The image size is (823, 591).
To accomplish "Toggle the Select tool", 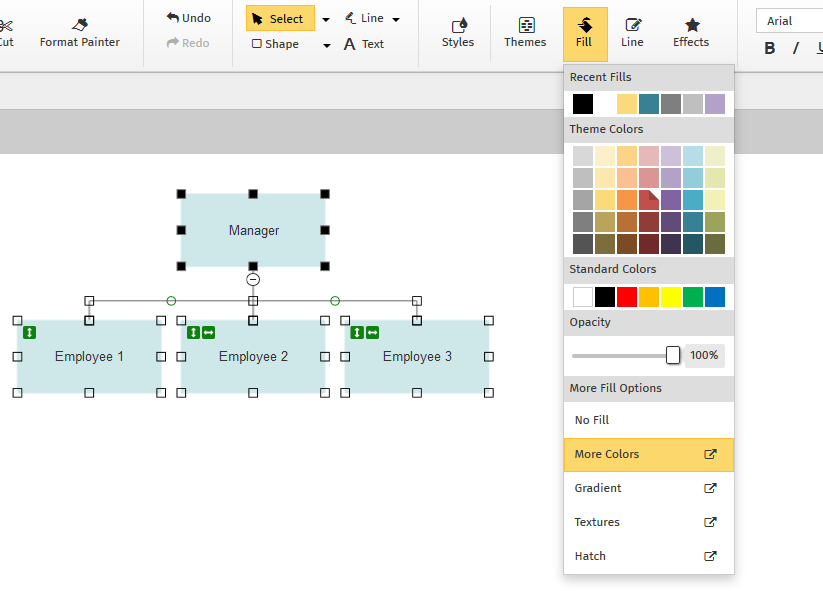I will pos(279,19).
